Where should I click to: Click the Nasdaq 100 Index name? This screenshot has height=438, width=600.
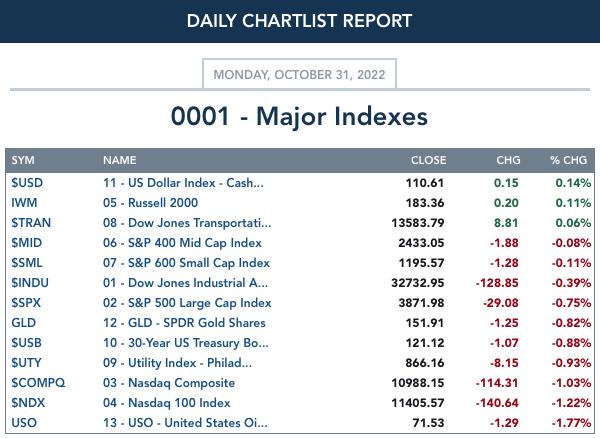coord(166,403)
